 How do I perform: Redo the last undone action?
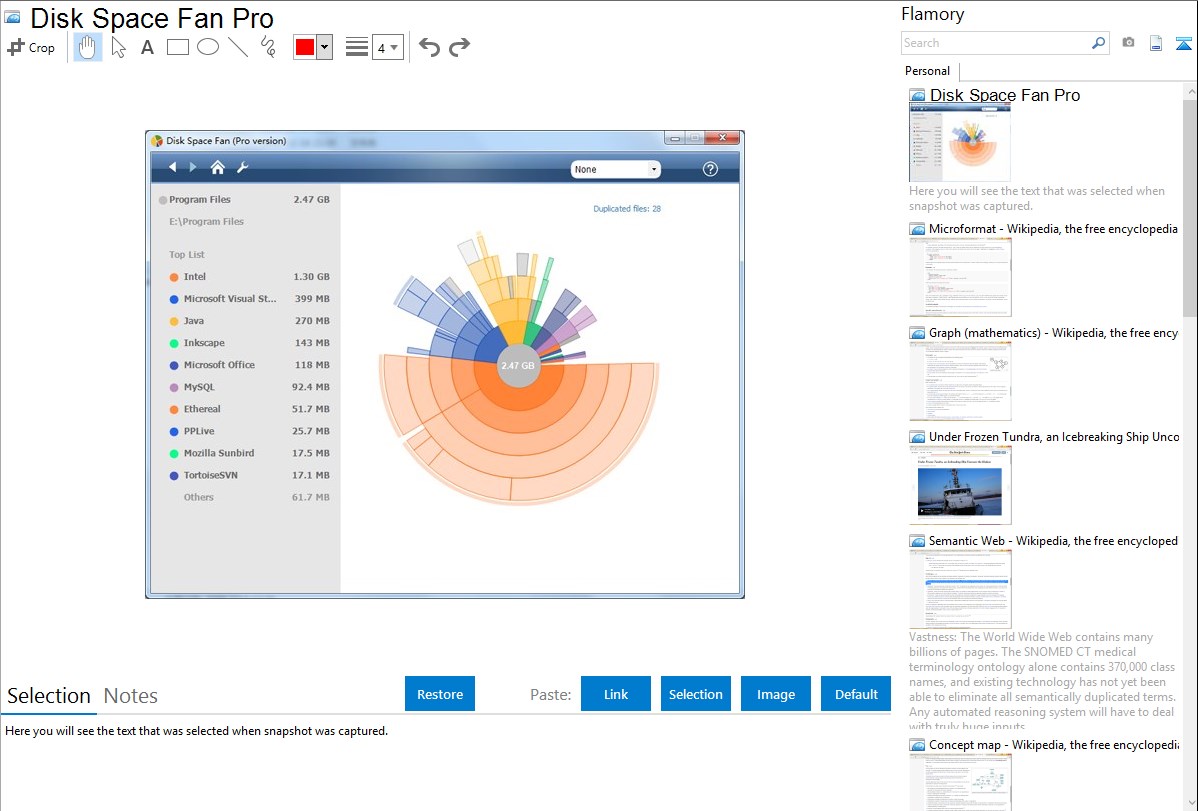click(459, 47)
